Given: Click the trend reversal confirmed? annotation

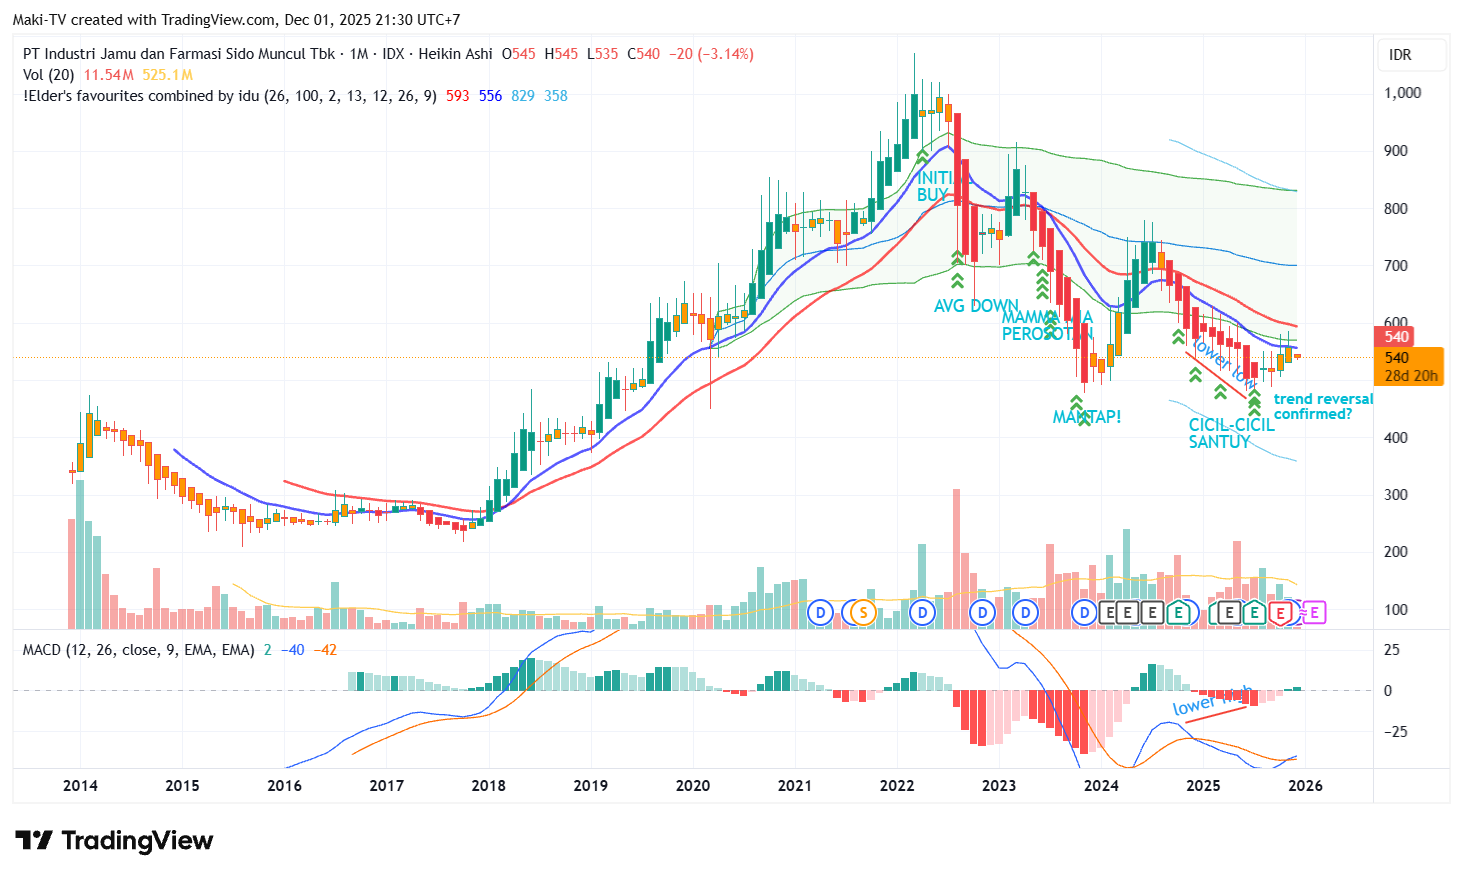Looking at the screenshot, I should click(1324, 406).
